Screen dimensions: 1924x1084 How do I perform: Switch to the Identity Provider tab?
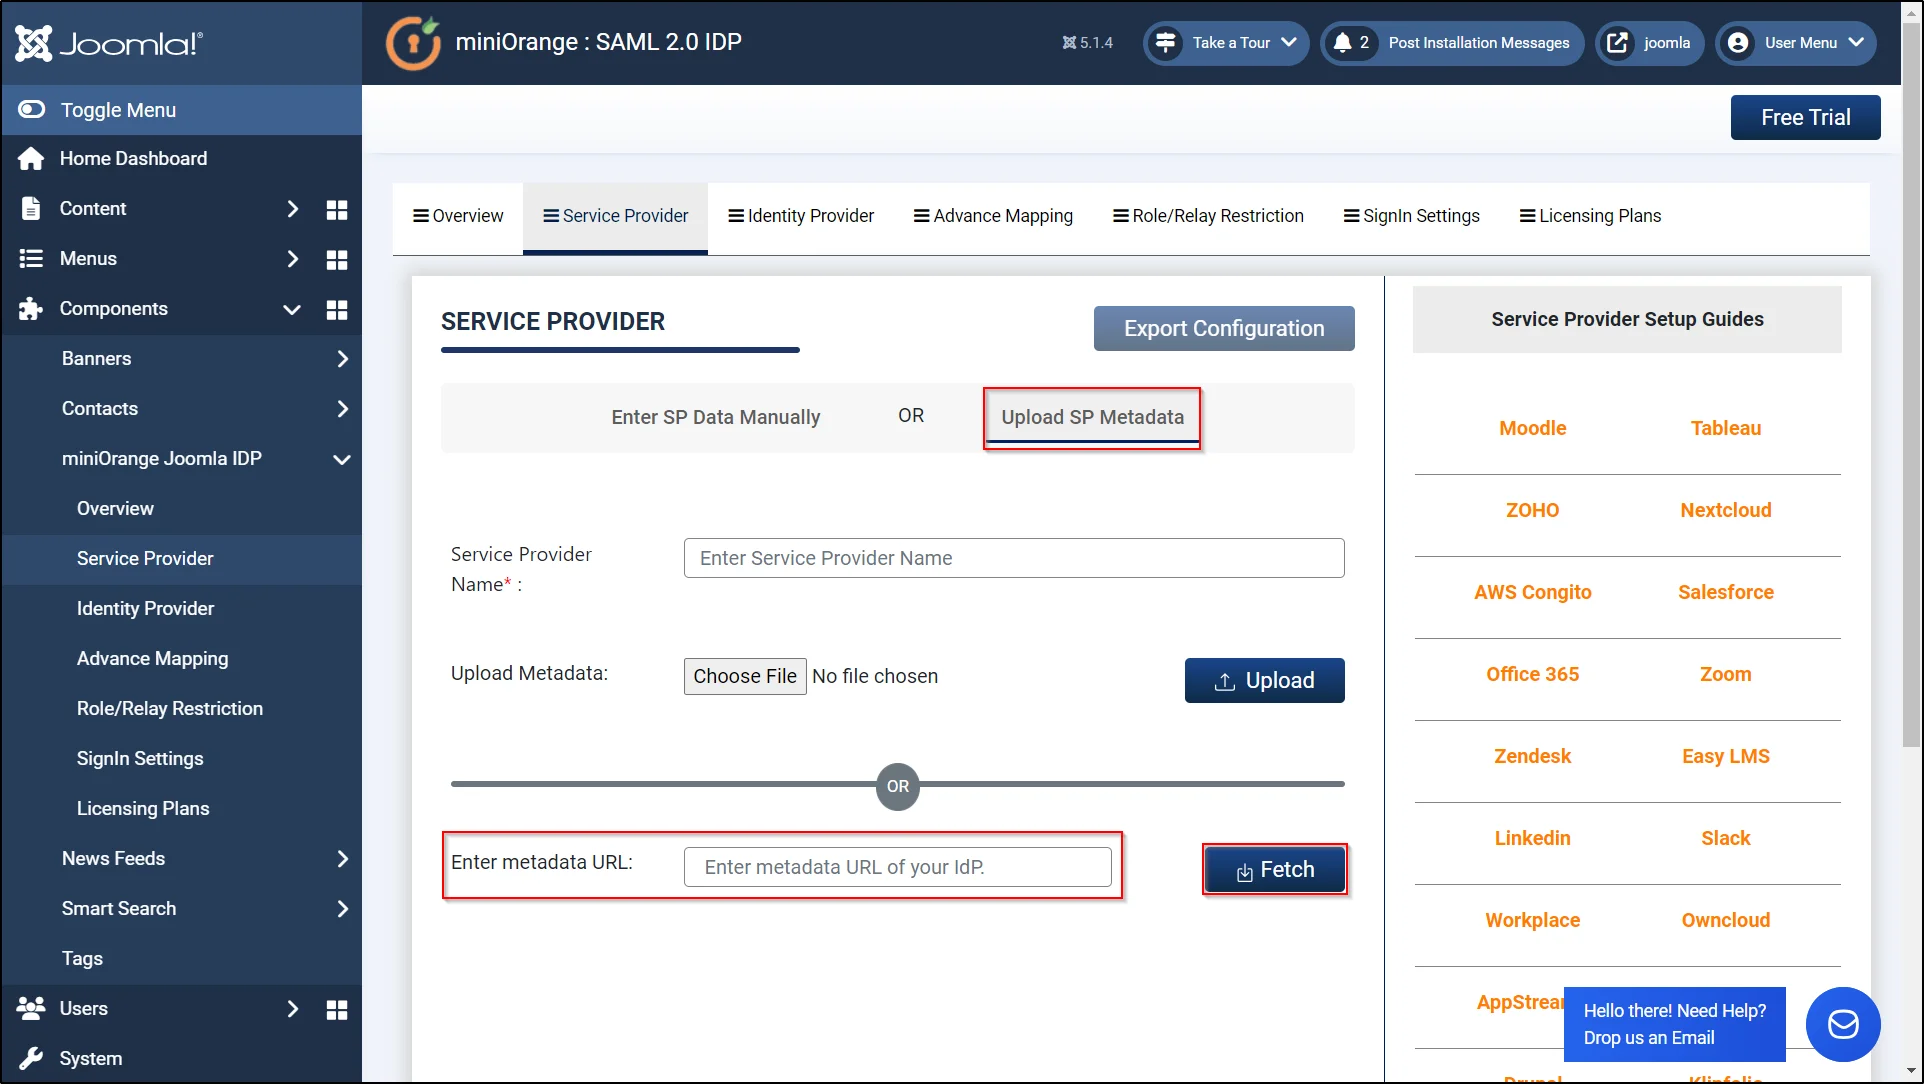pyautogui.click(x=801, y=216)
